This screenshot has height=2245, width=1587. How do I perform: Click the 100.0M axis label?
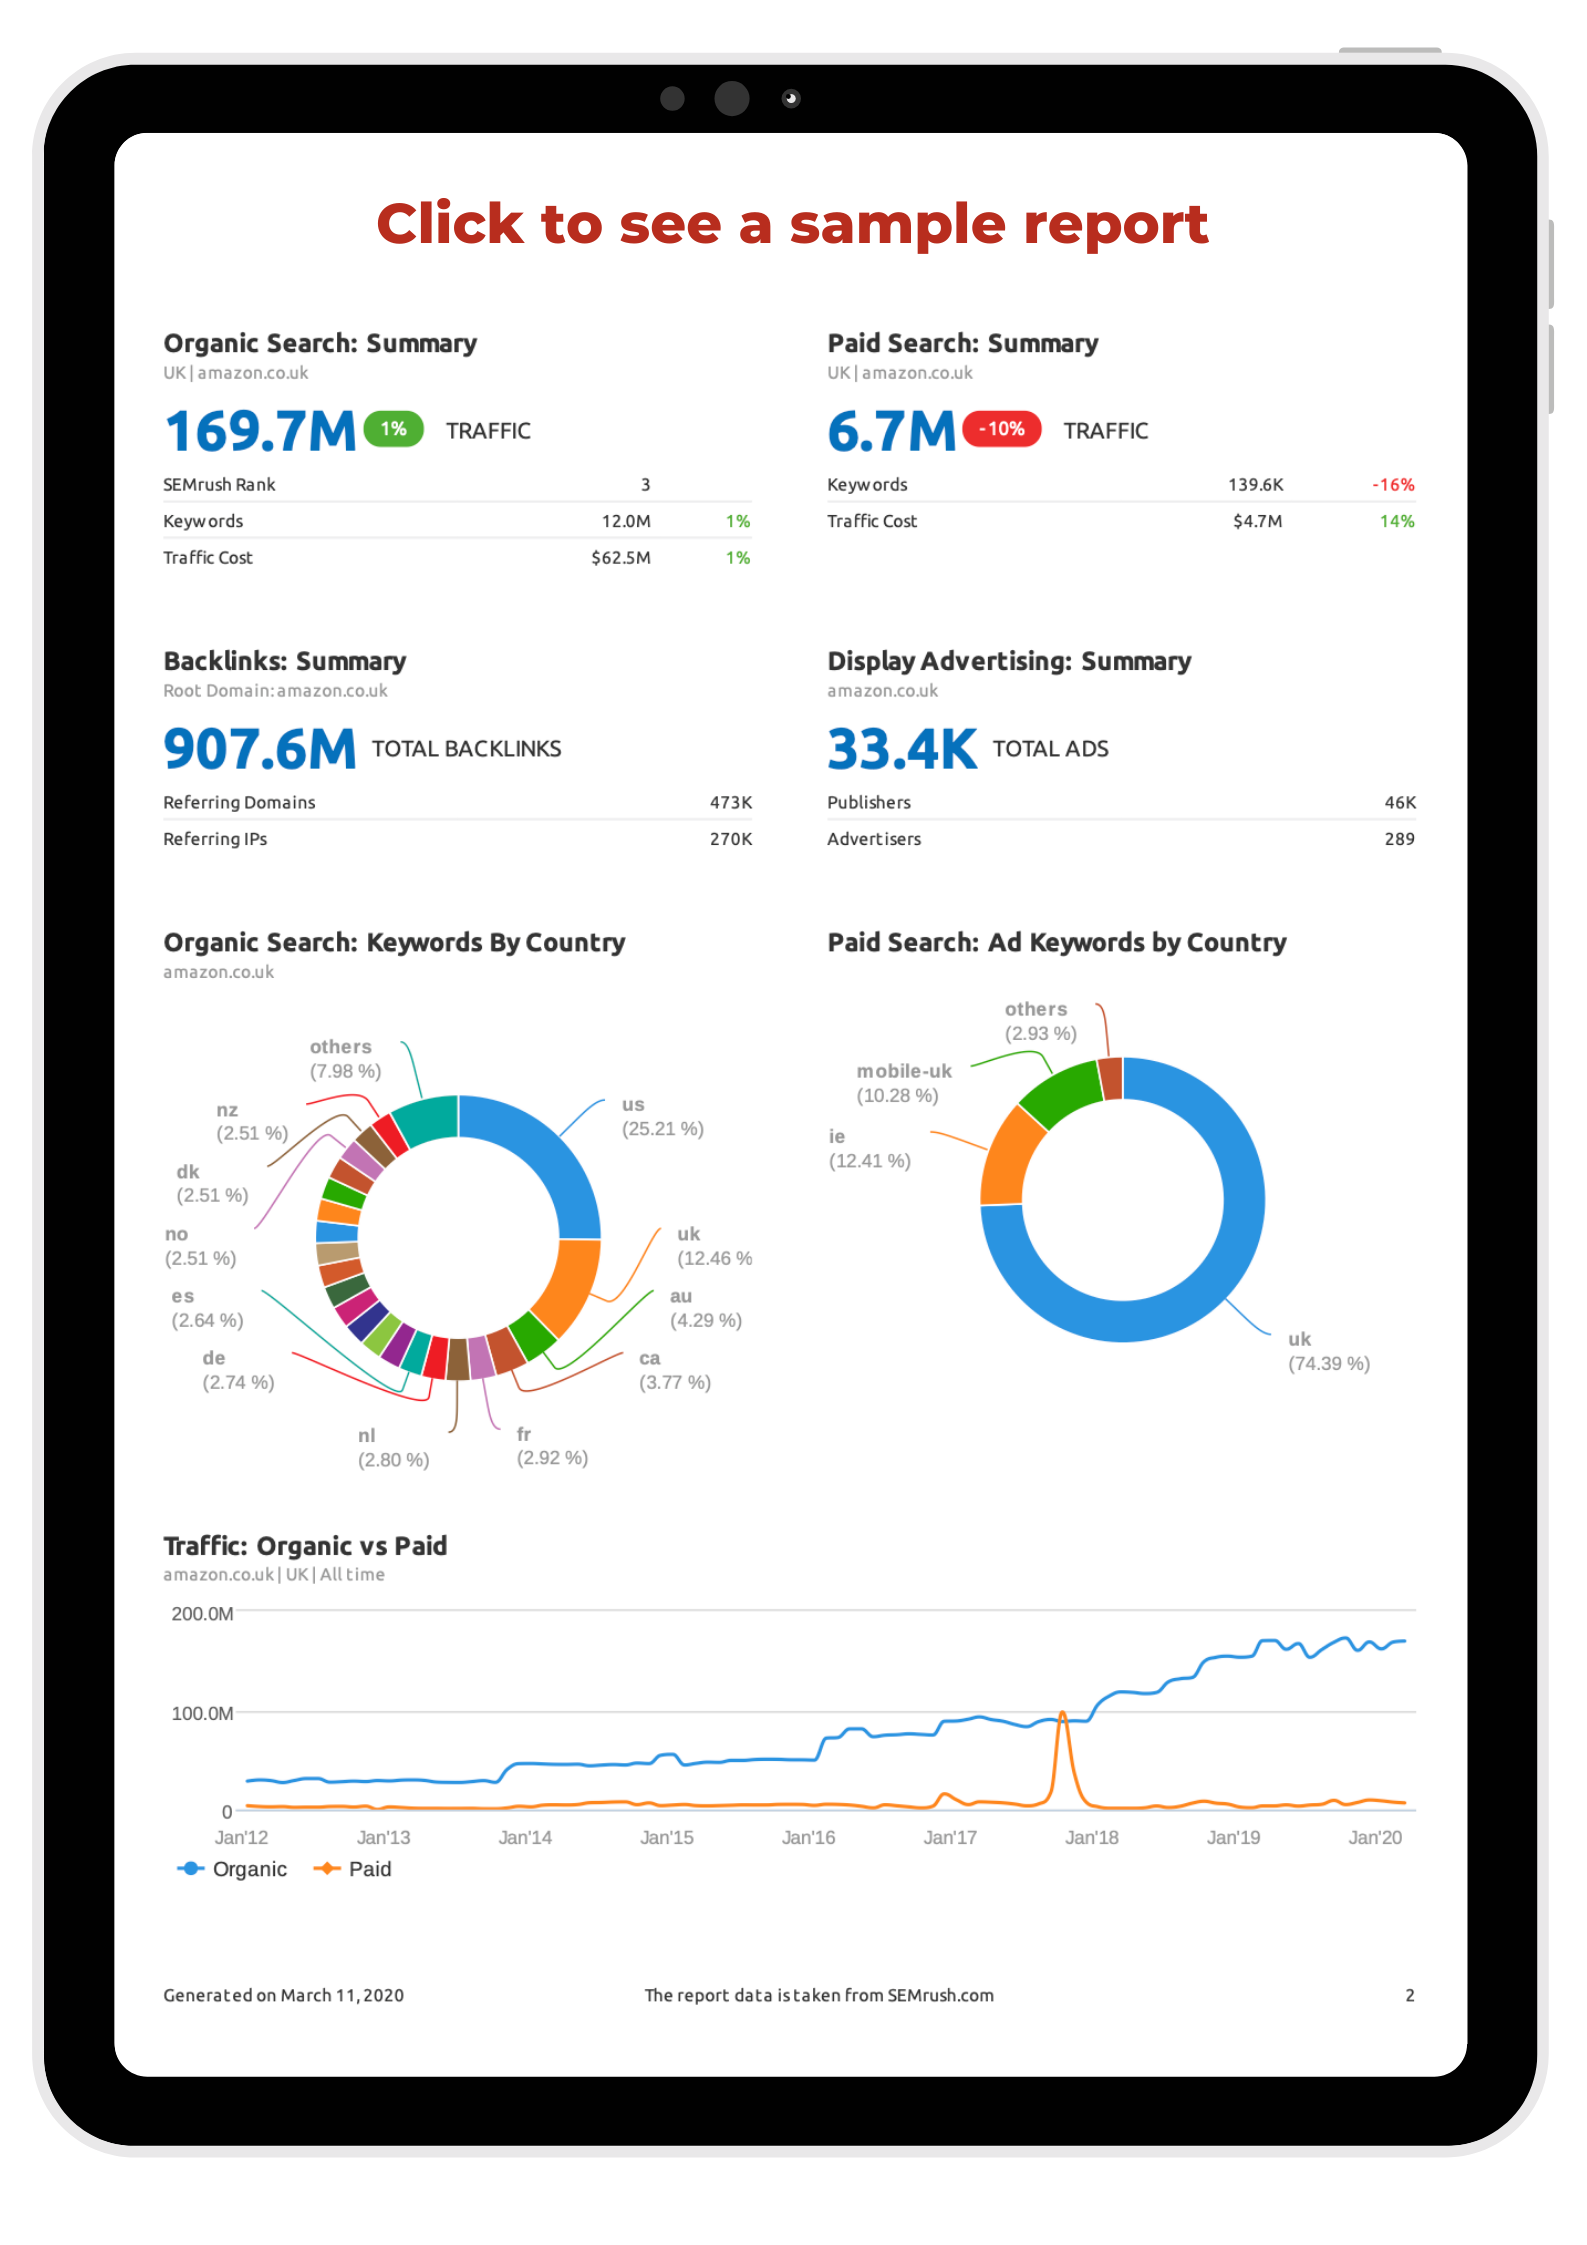point(202,1713)
